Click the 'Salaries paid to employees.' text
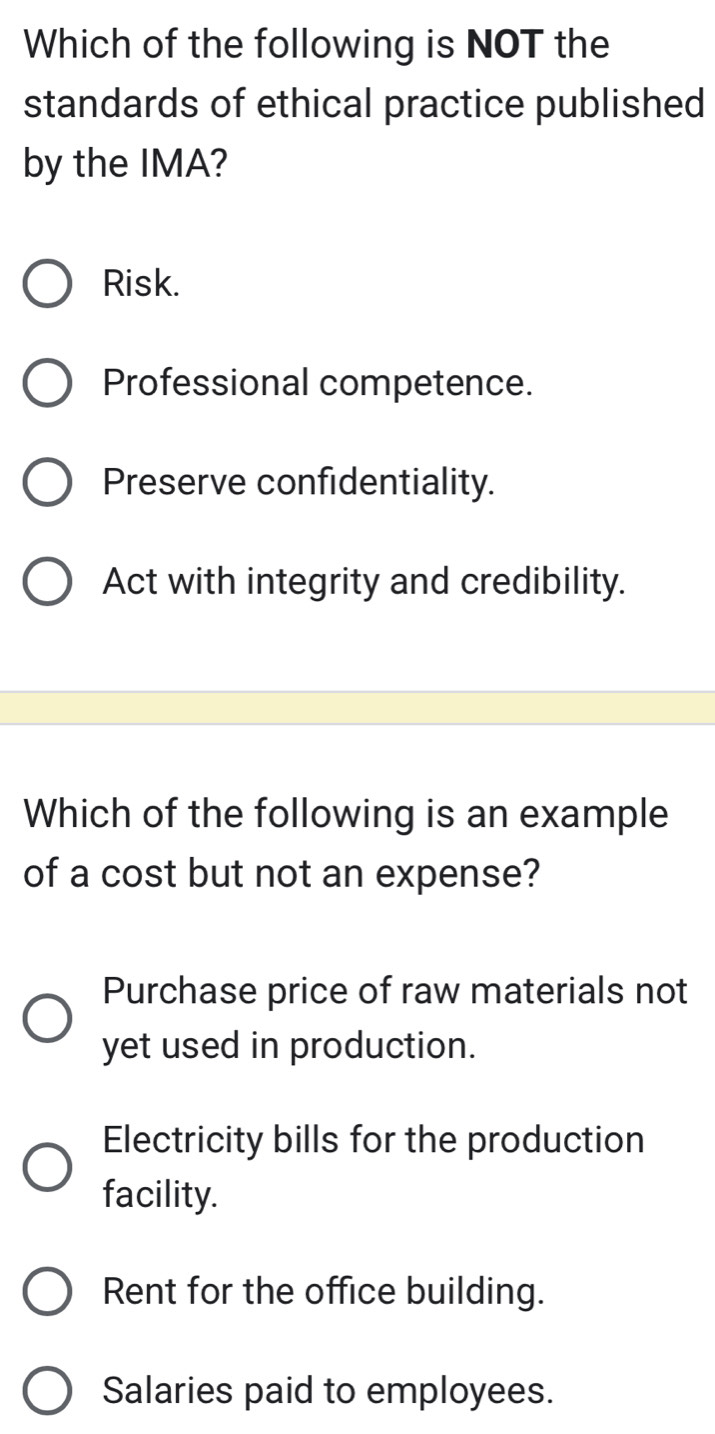This screenshot has height=1434, width=715. pos(328,1391)
